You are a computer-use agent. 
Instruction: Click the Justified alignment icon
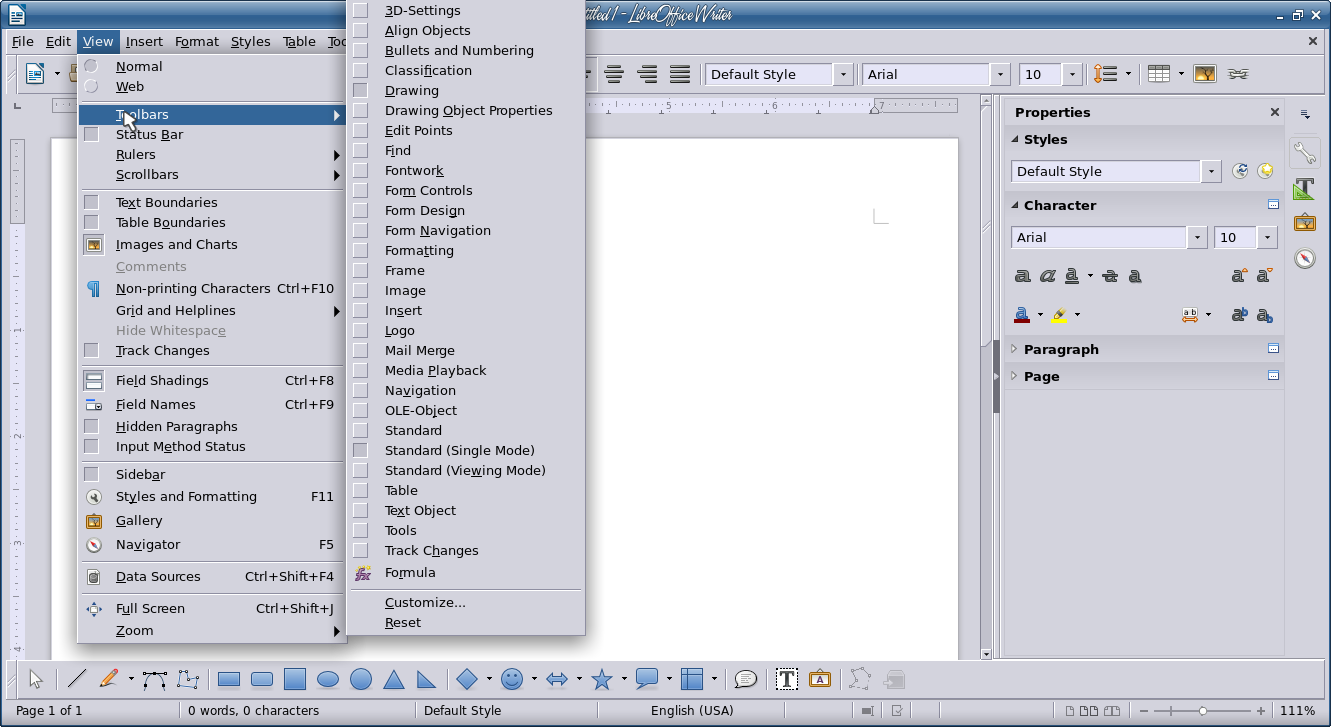coord(680,74)
